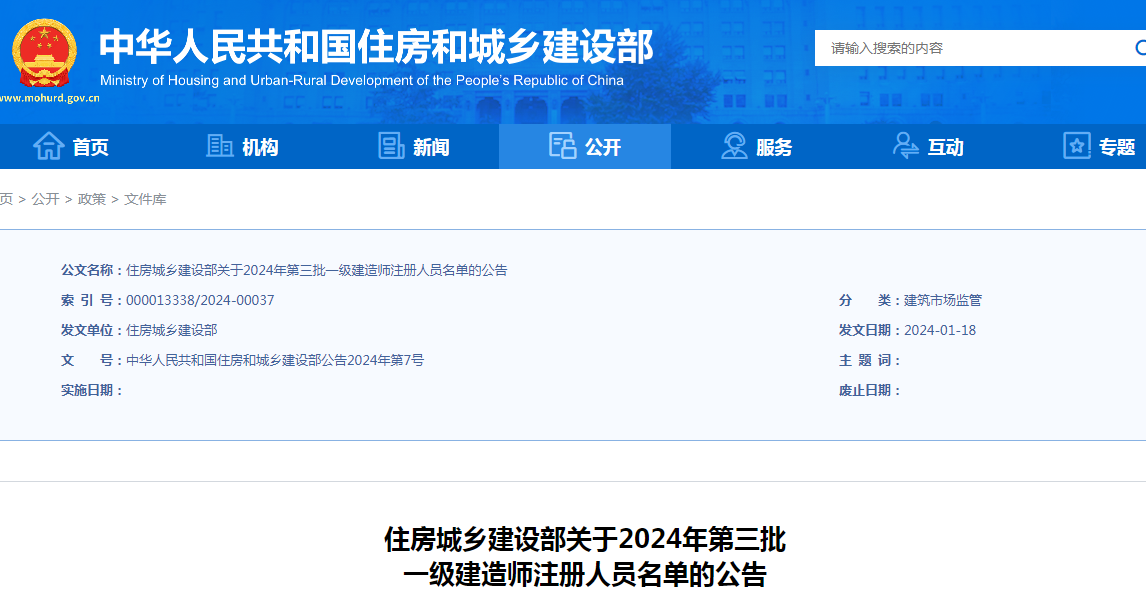Open the 机构 navigation tab
The image size is (1146, 592).
coord(242,147)
